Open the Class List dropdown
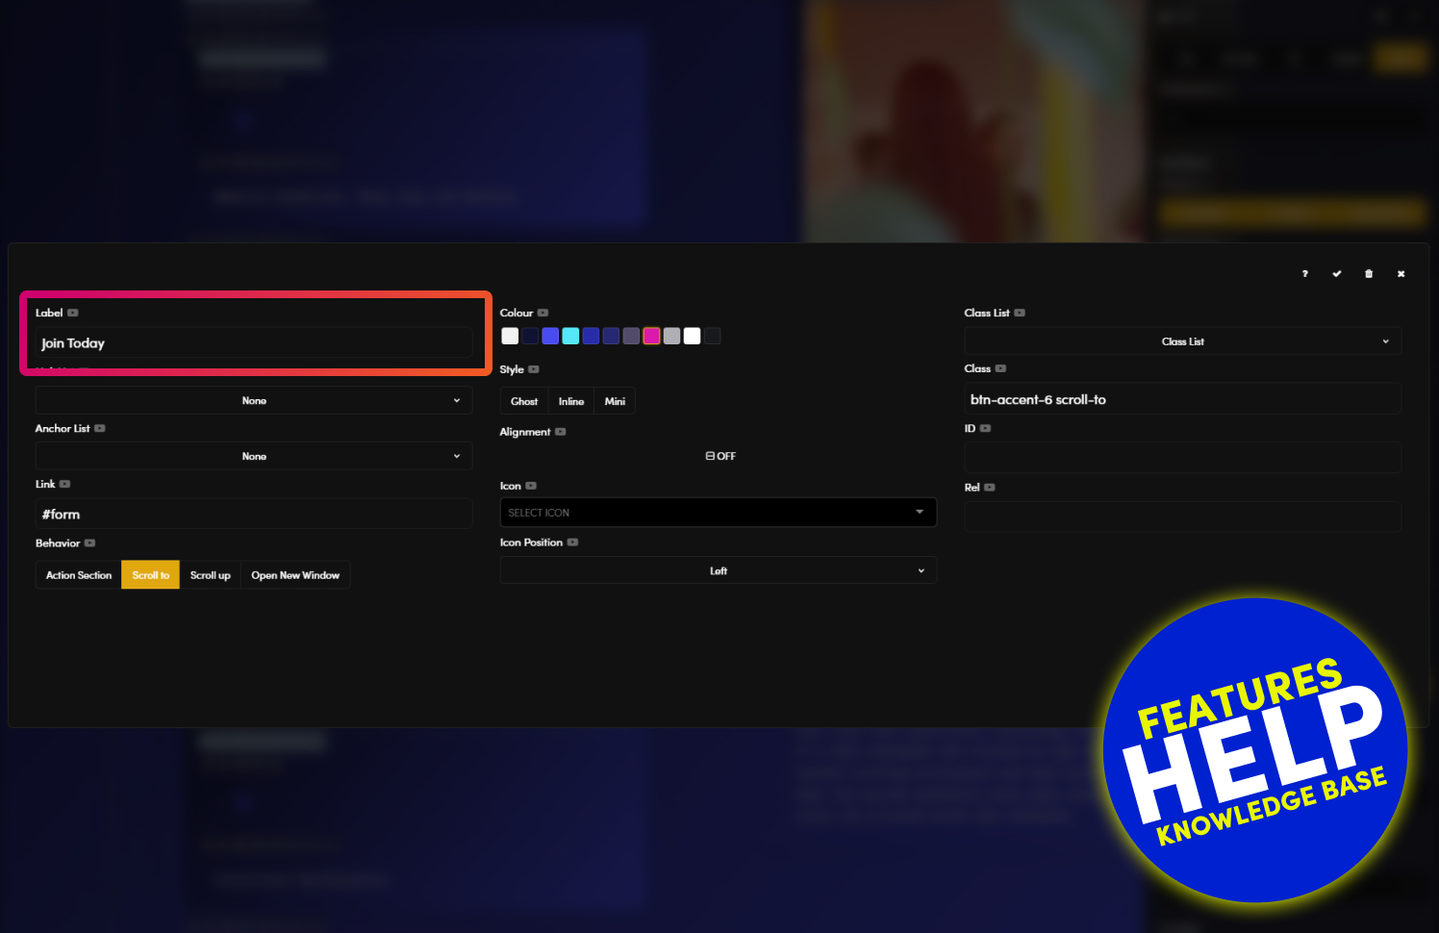The image size is (1439, 933). [1182, 342]
